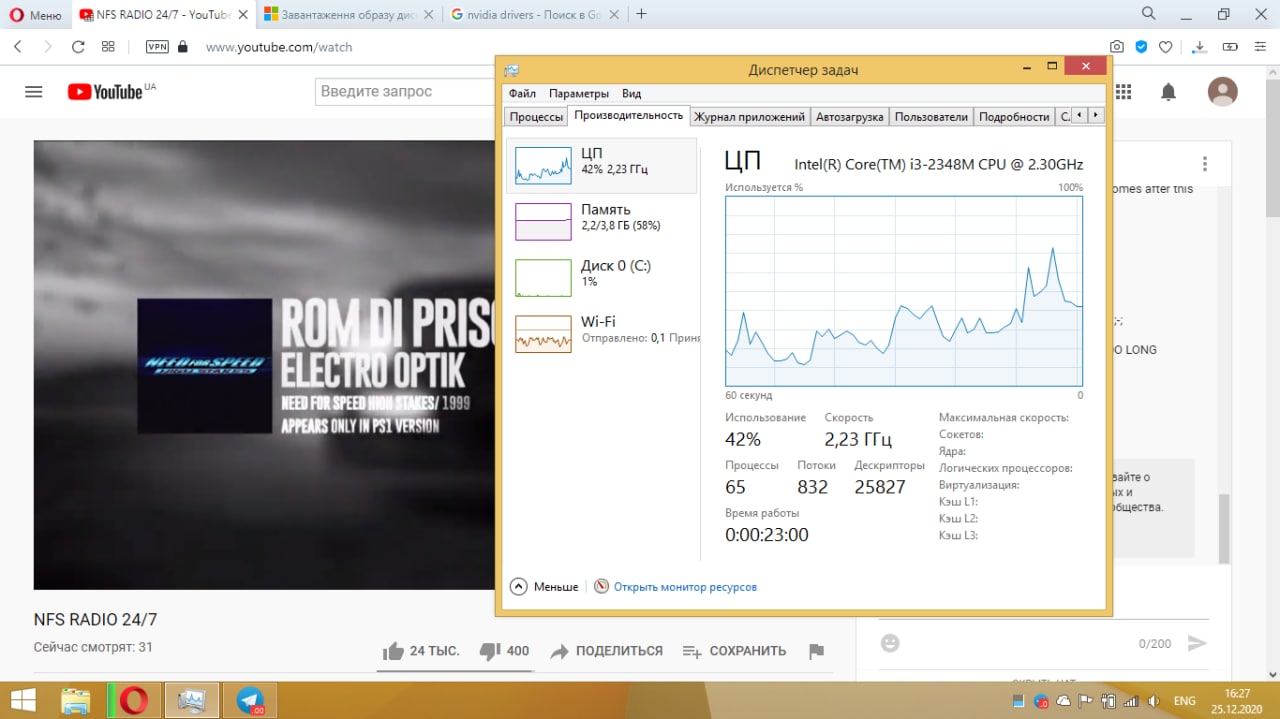
Task: Like the video with thumbs up
Action: (x=421, y=651)
